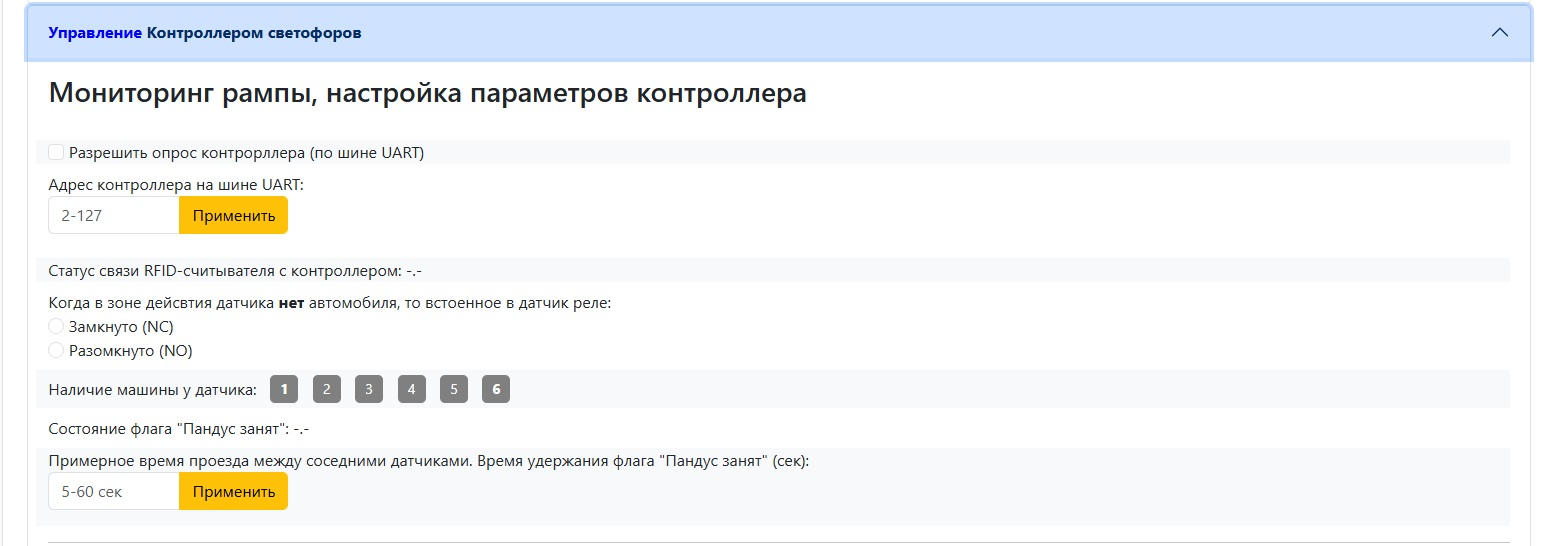Apply the UART controller address
This screenshot has width=1542, height=546.
pyautogui.click(x=233, y=215)
